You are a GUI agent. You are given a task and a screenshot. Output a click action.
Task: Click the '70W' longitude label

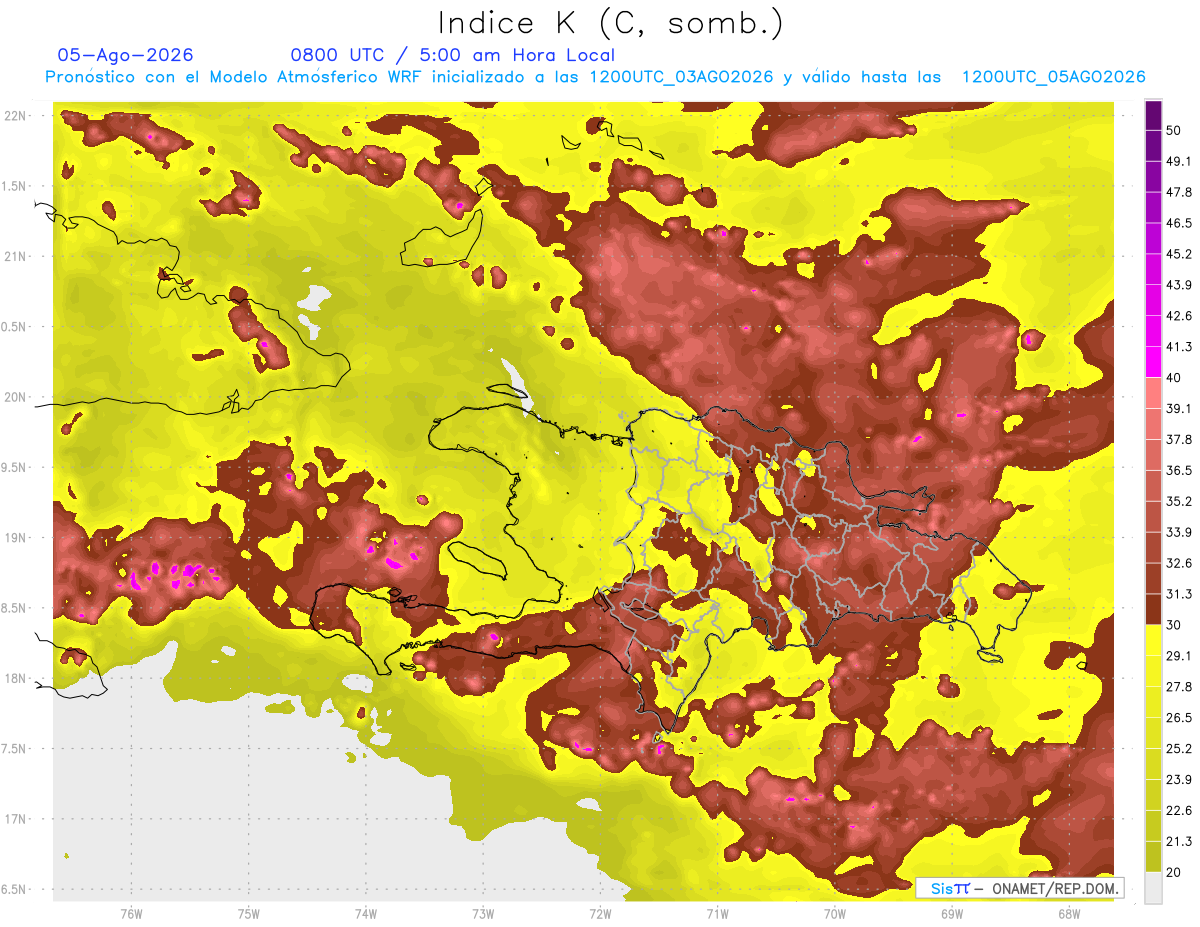pyautogui.click(x=835, y=913)
